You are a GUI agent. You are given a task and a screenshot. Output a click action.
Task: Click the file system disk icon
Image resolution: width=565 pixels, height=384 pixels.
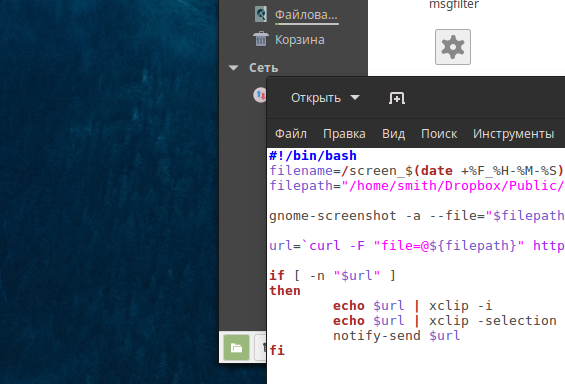261,14
